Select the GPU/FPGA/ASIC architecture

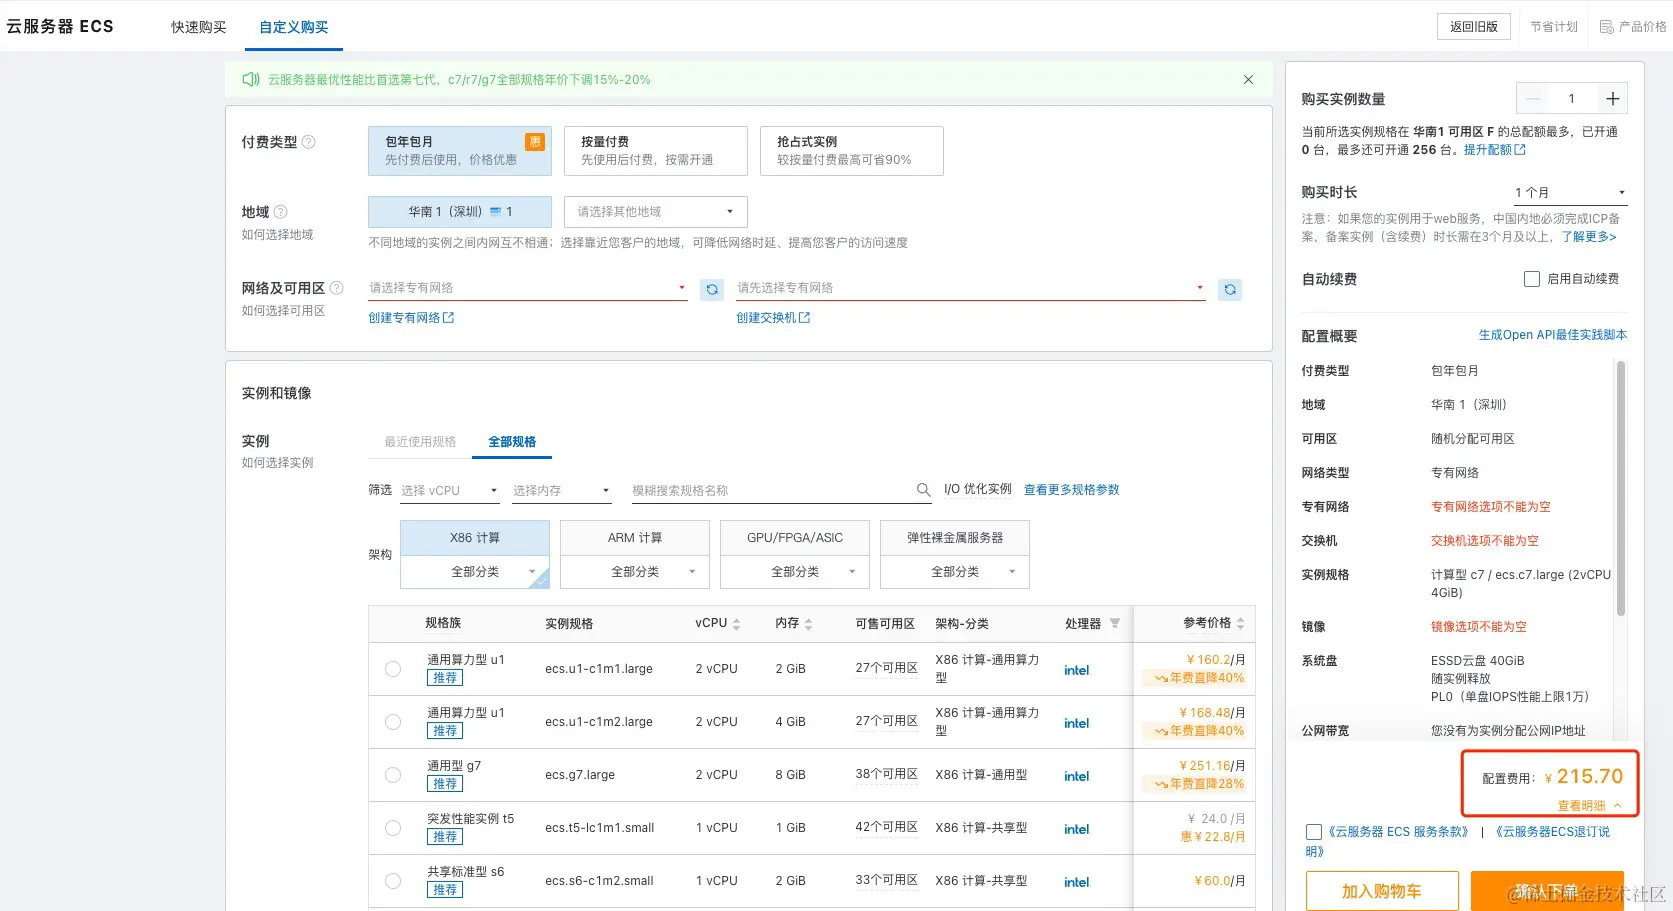(795, 538)
